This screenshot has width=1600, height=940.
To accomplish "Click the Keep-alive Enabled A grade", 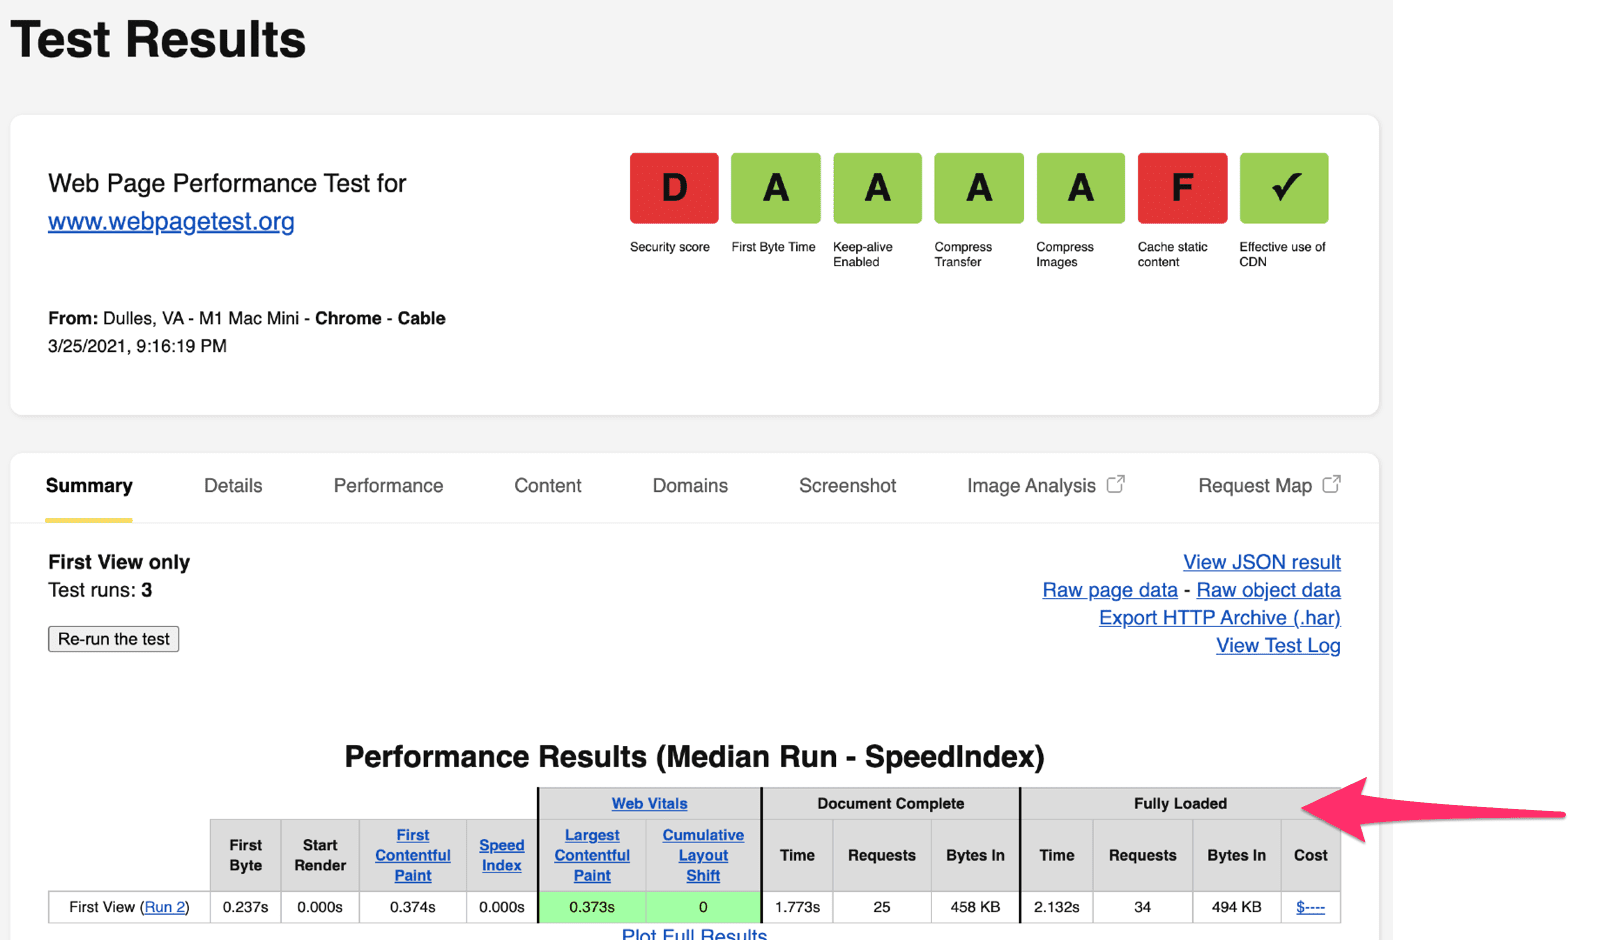I will (877, 188).
